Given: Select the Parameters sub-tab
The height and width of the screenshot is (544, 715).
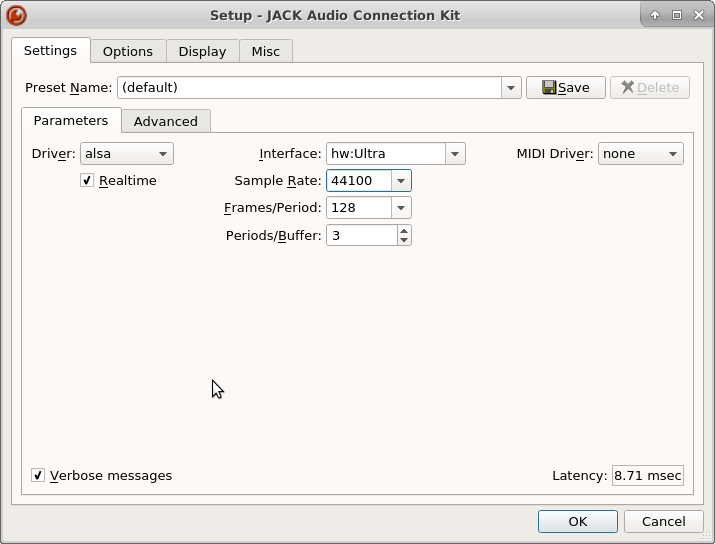Looking at the screenshot, I should (71, 120).
